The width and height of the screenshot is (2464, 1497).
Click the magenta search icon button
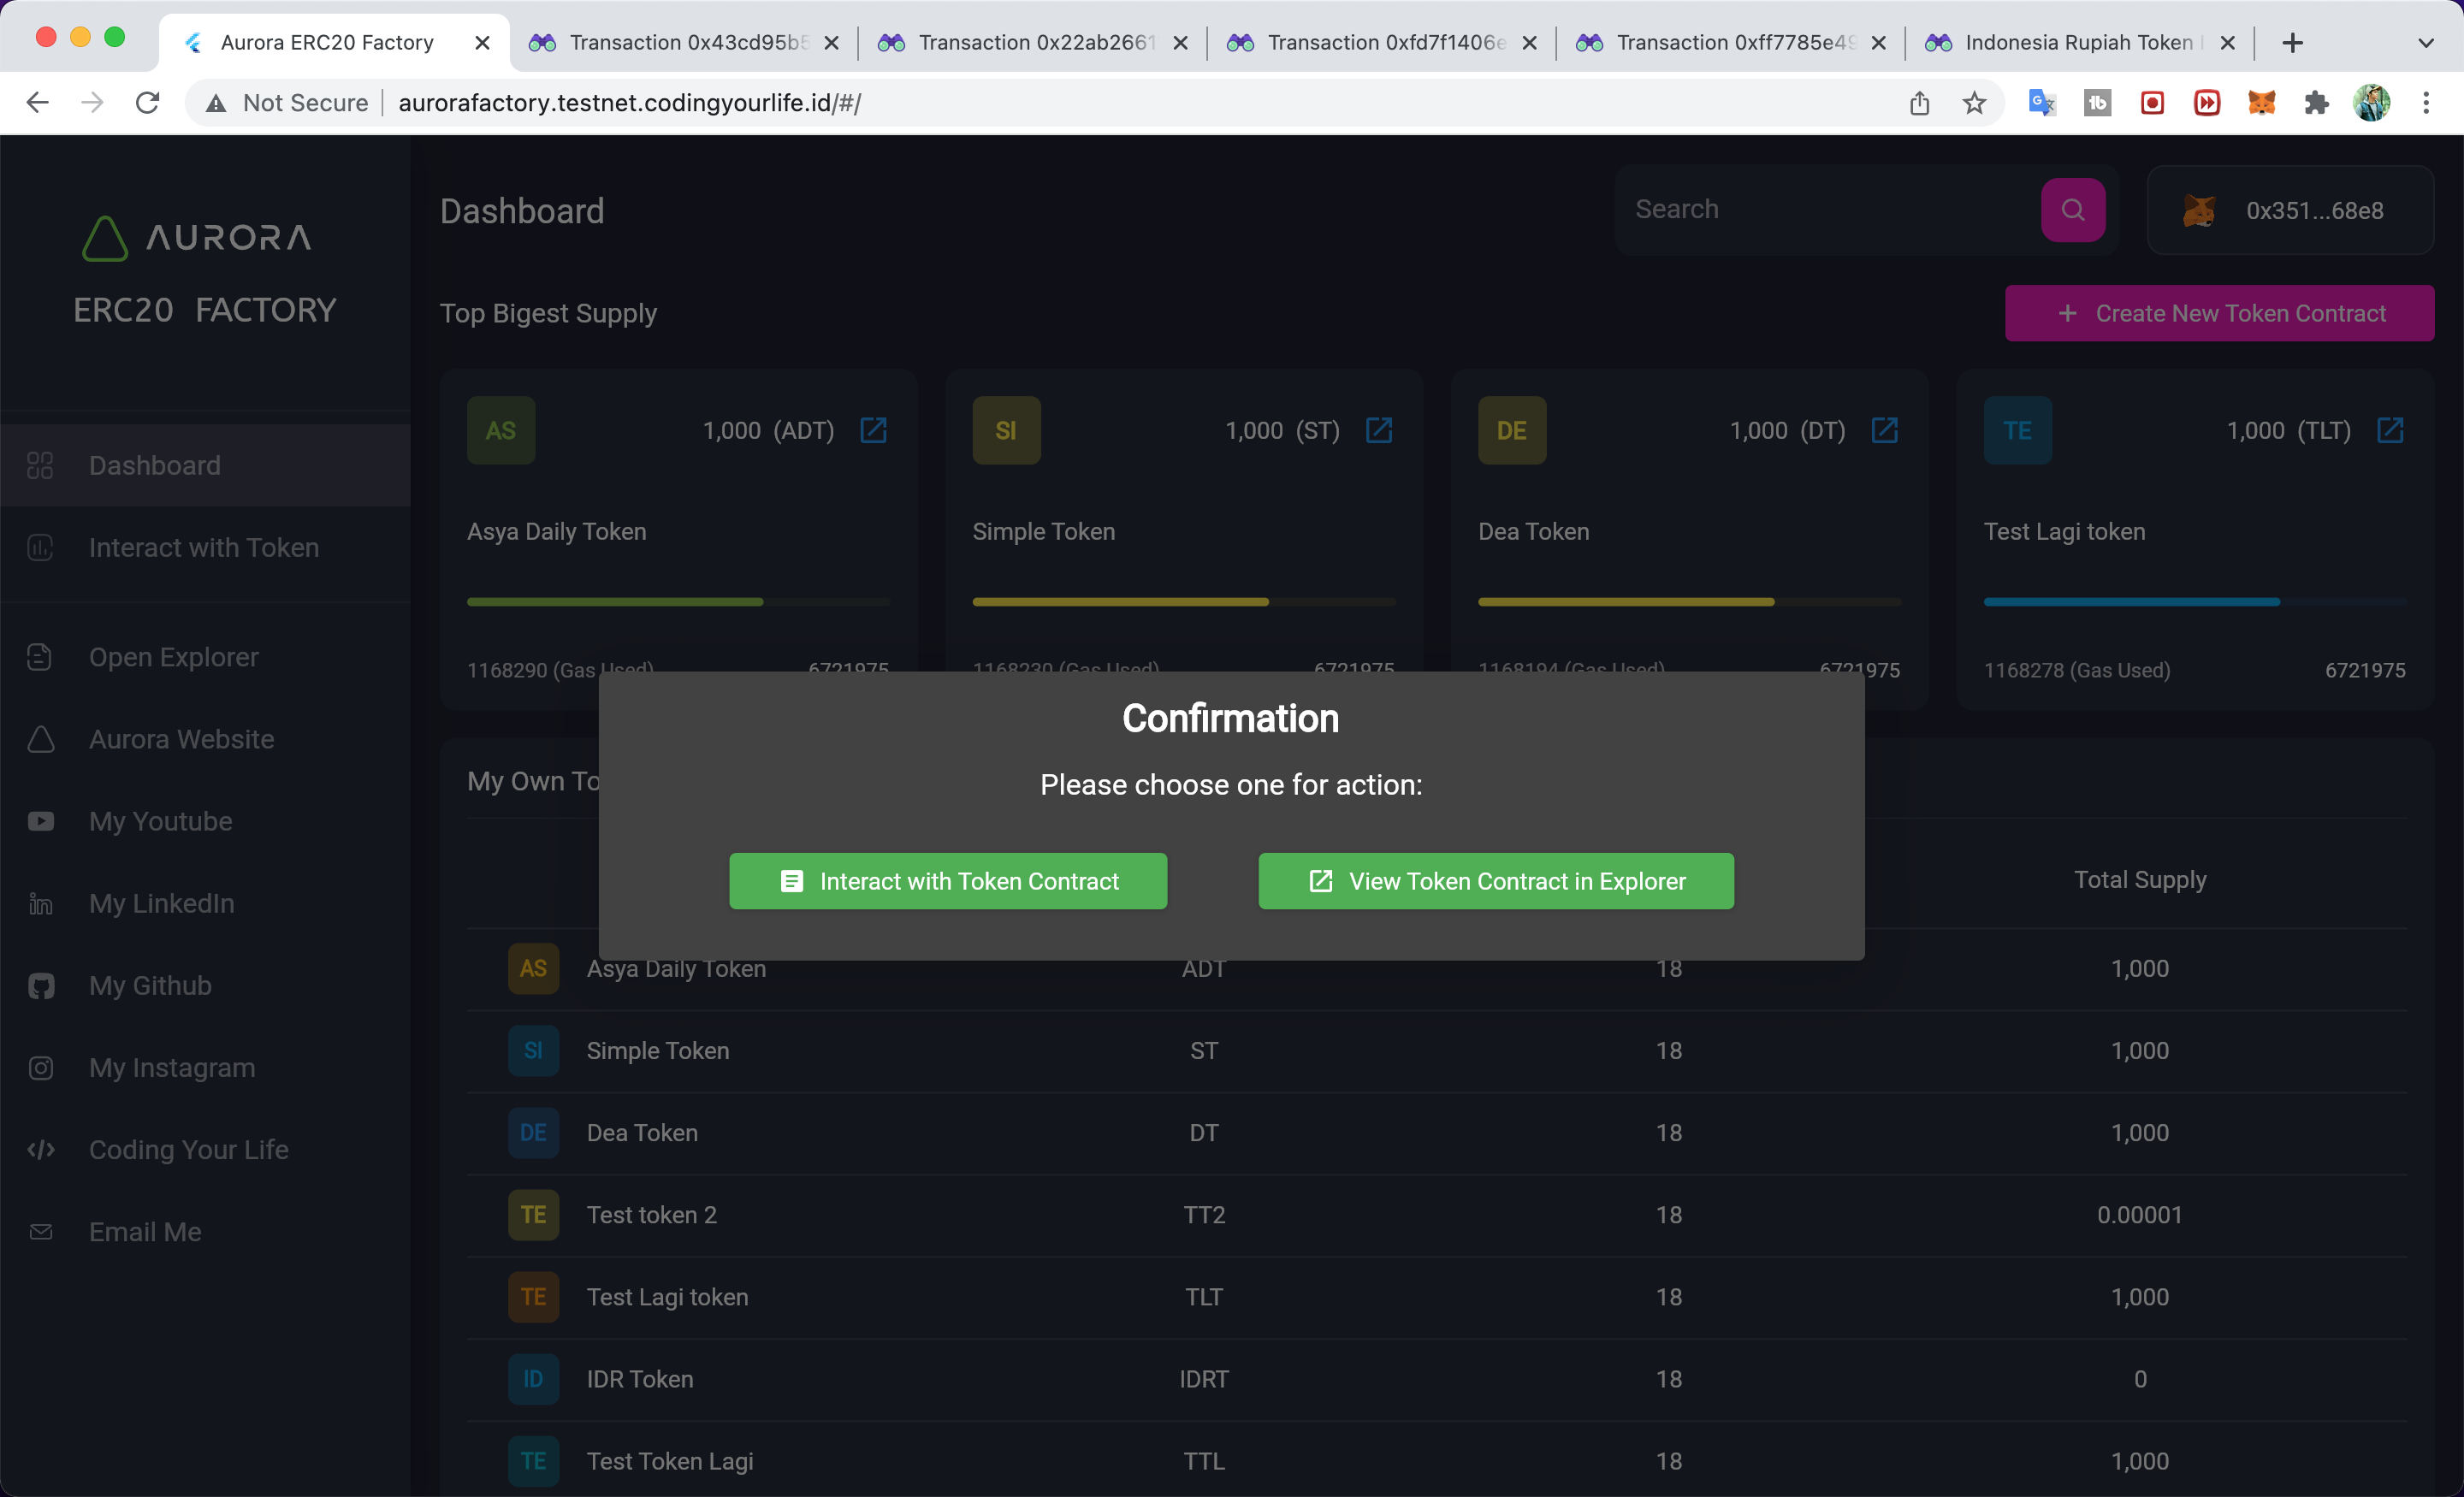(2072, 210)
